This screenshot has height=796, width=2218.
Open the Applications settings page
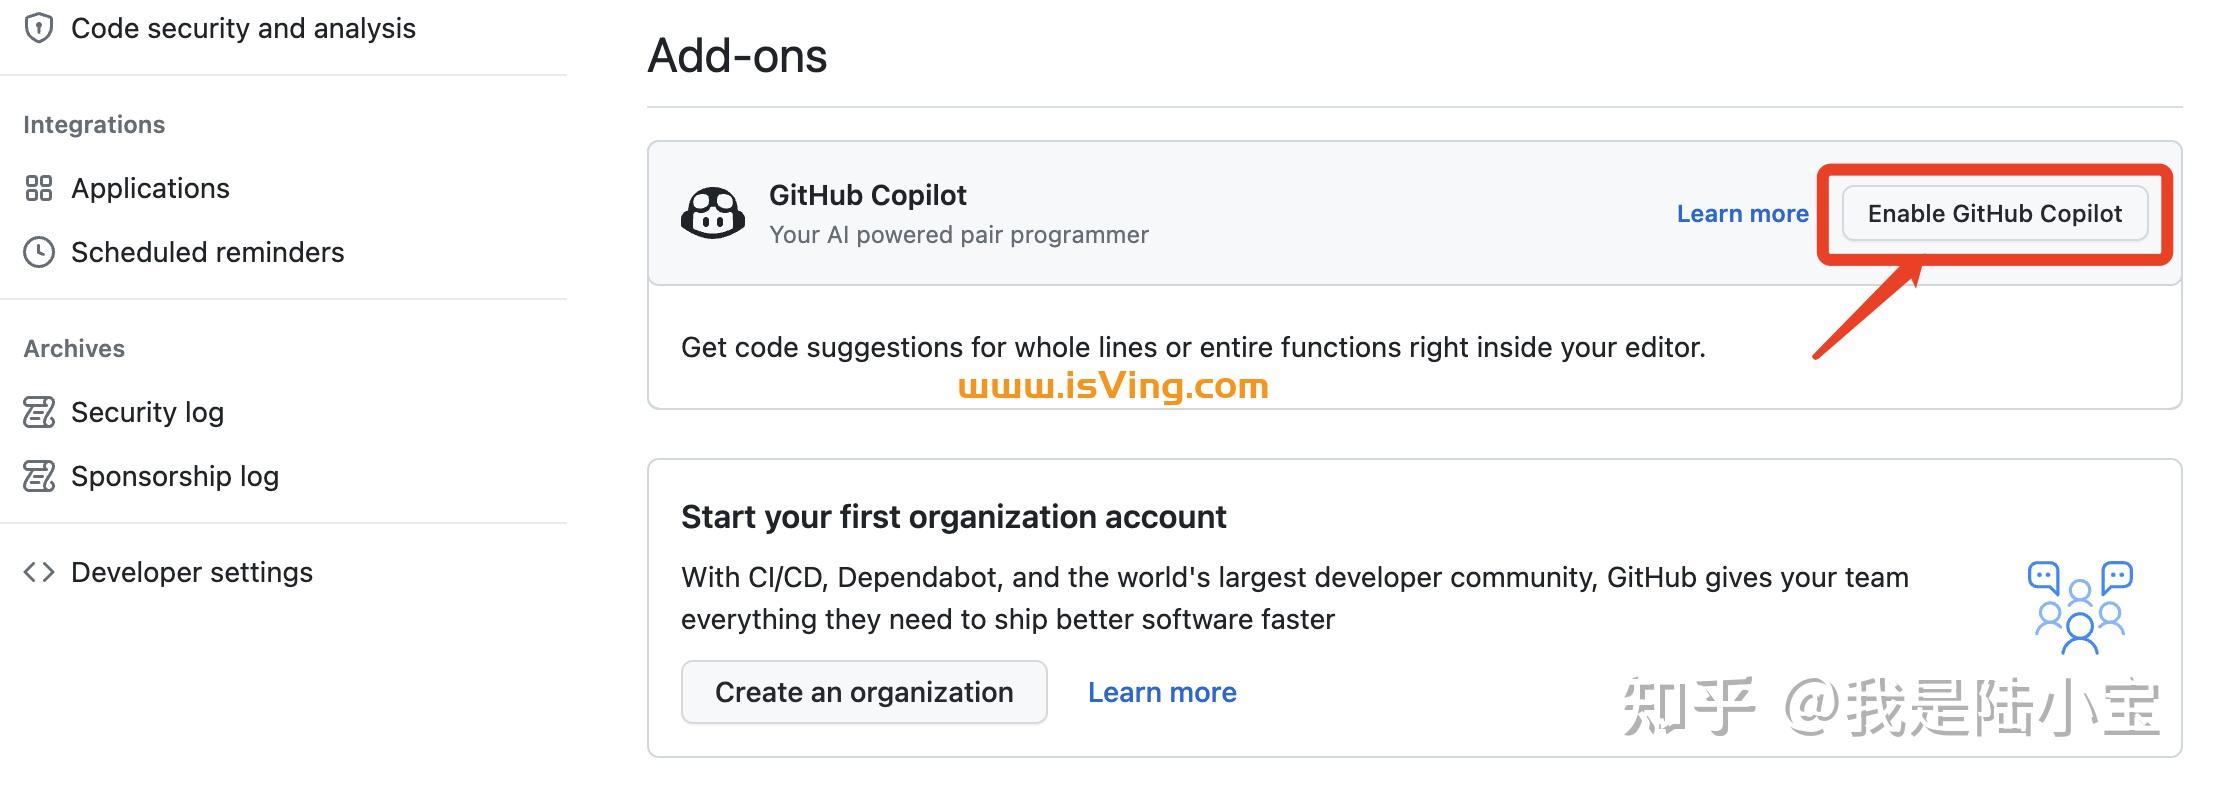pyautogui.click(x=150, y=188)
